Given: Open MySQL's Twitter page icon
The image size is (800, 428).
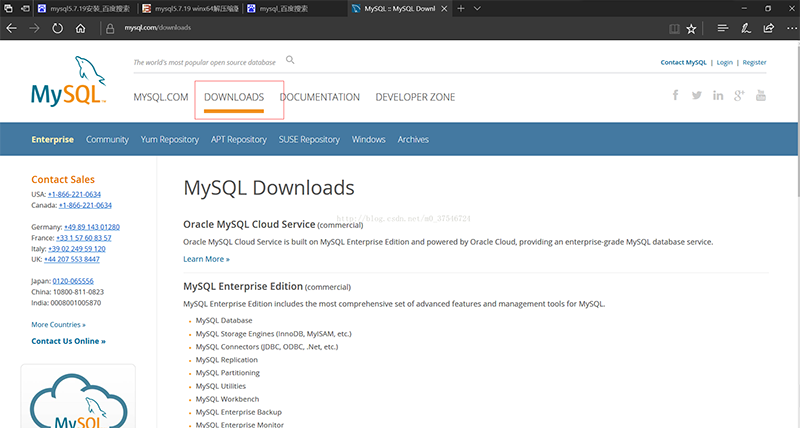Looking at the screenshot, I should [x=696, y=96].
